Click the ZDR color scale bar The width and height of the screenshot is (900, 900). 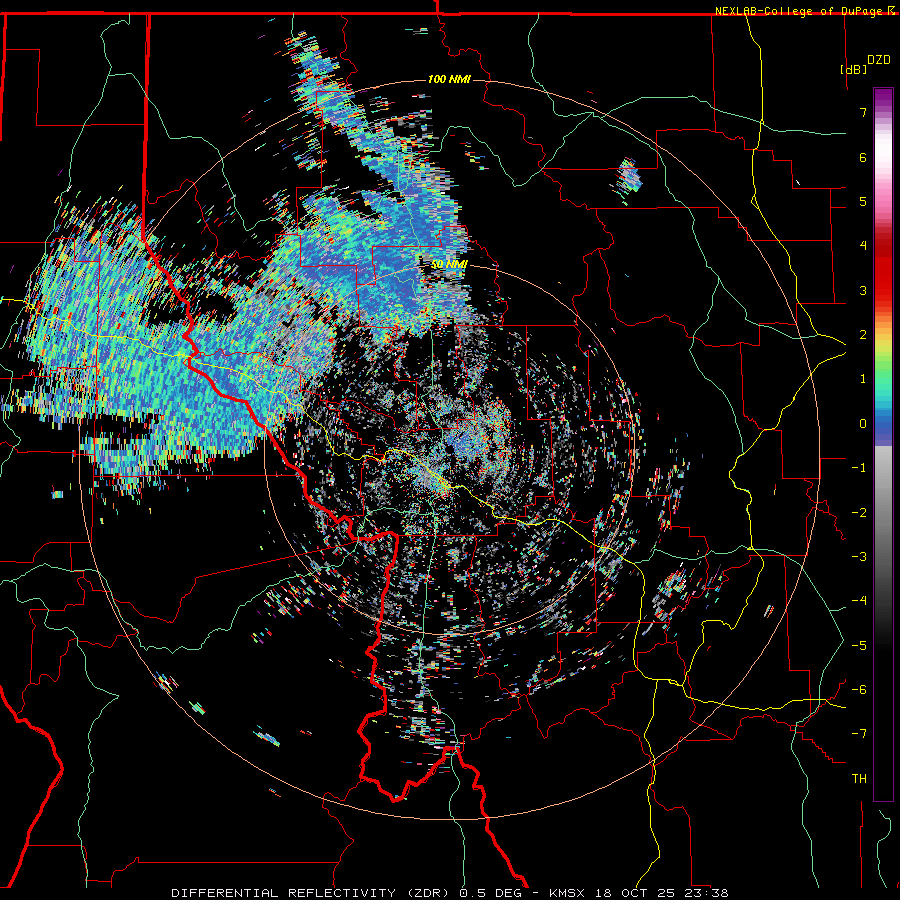coord(883,444)
